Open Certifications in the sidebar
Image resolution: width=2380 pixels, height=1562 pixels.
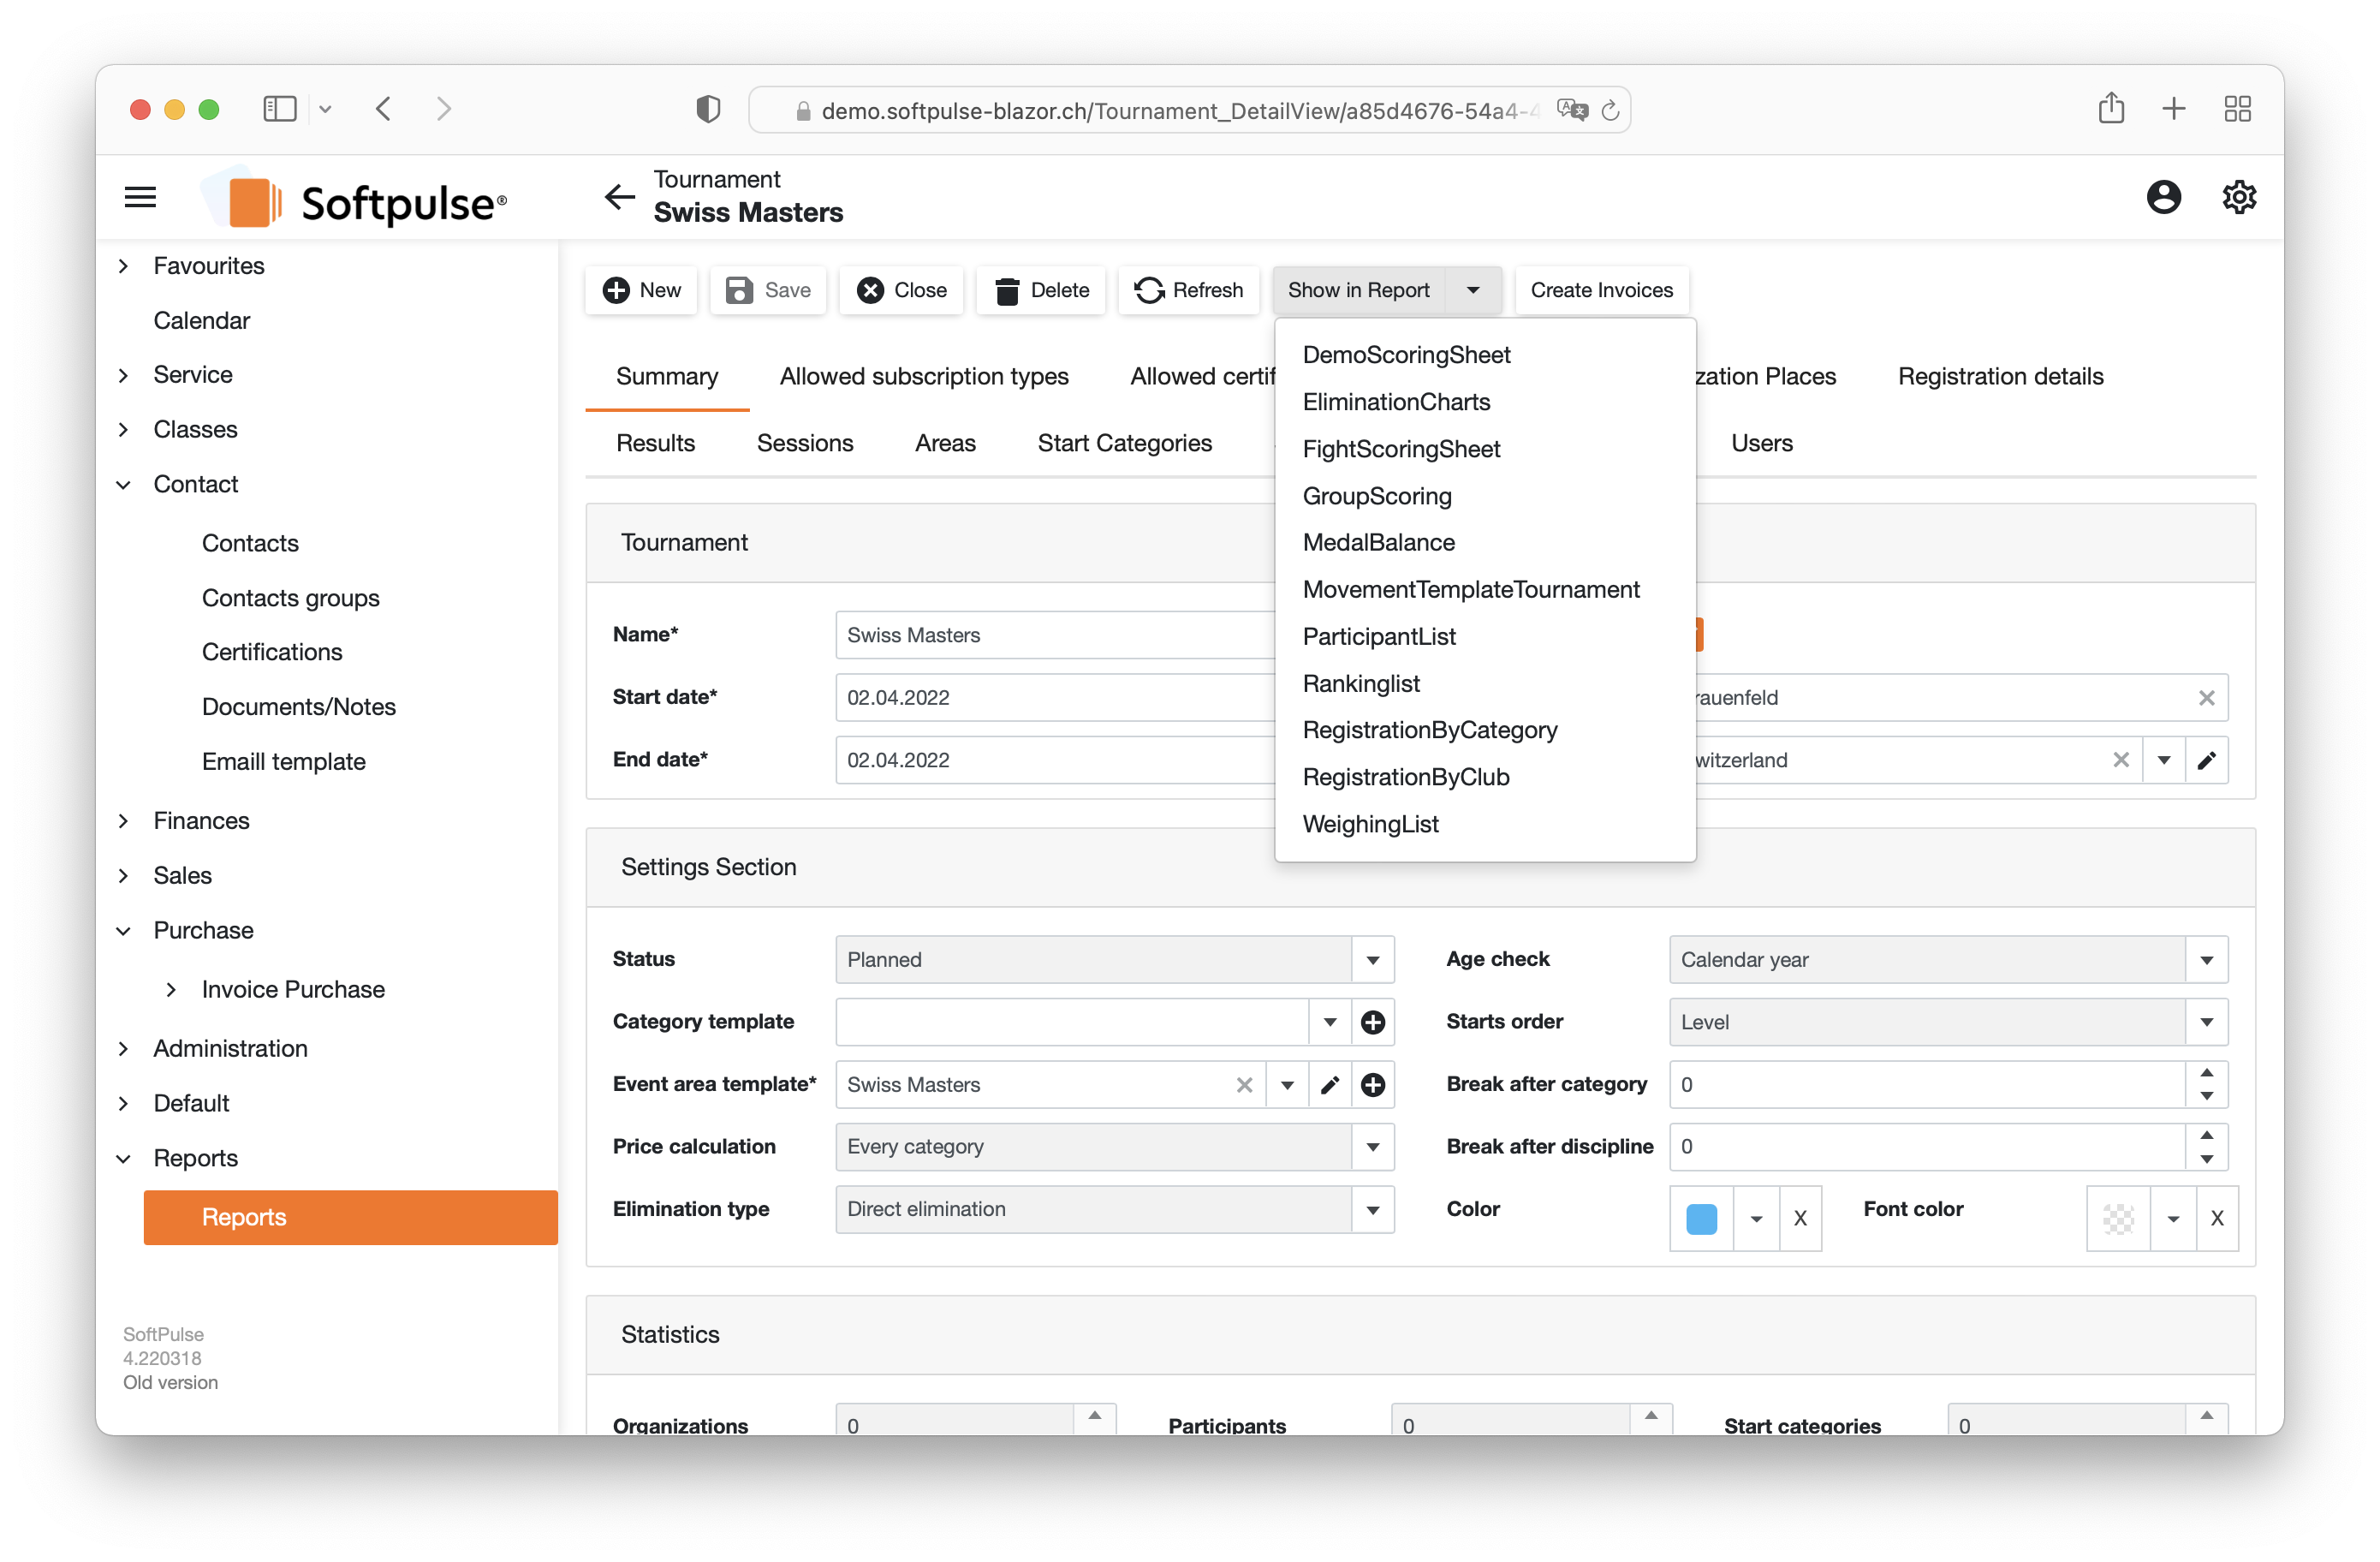pos(272,652)
